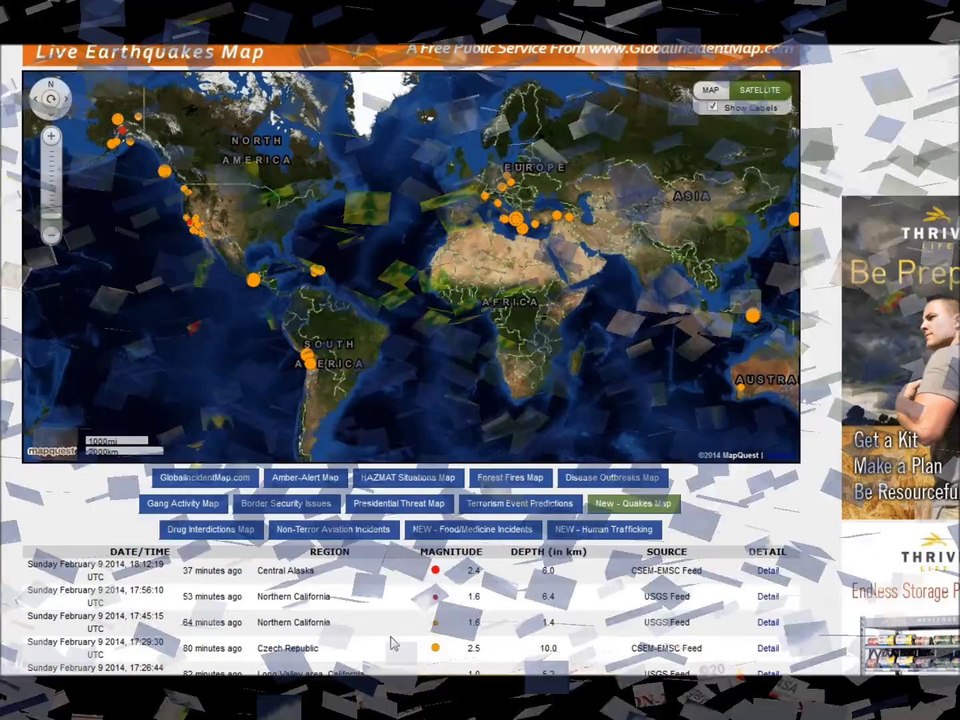Click the Thrive Life 'Be Prepared' advertisement
The image size is (960, 720).
(901, 358)
